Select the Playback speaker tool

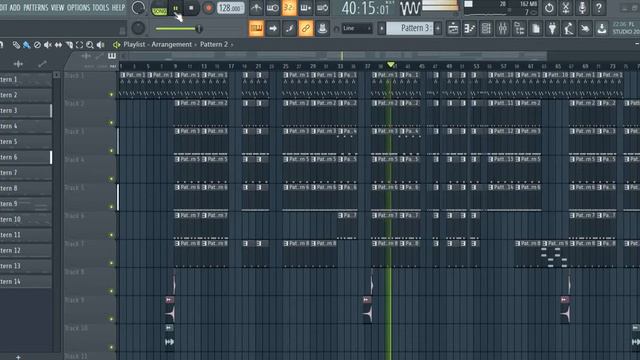coord(100,45)
